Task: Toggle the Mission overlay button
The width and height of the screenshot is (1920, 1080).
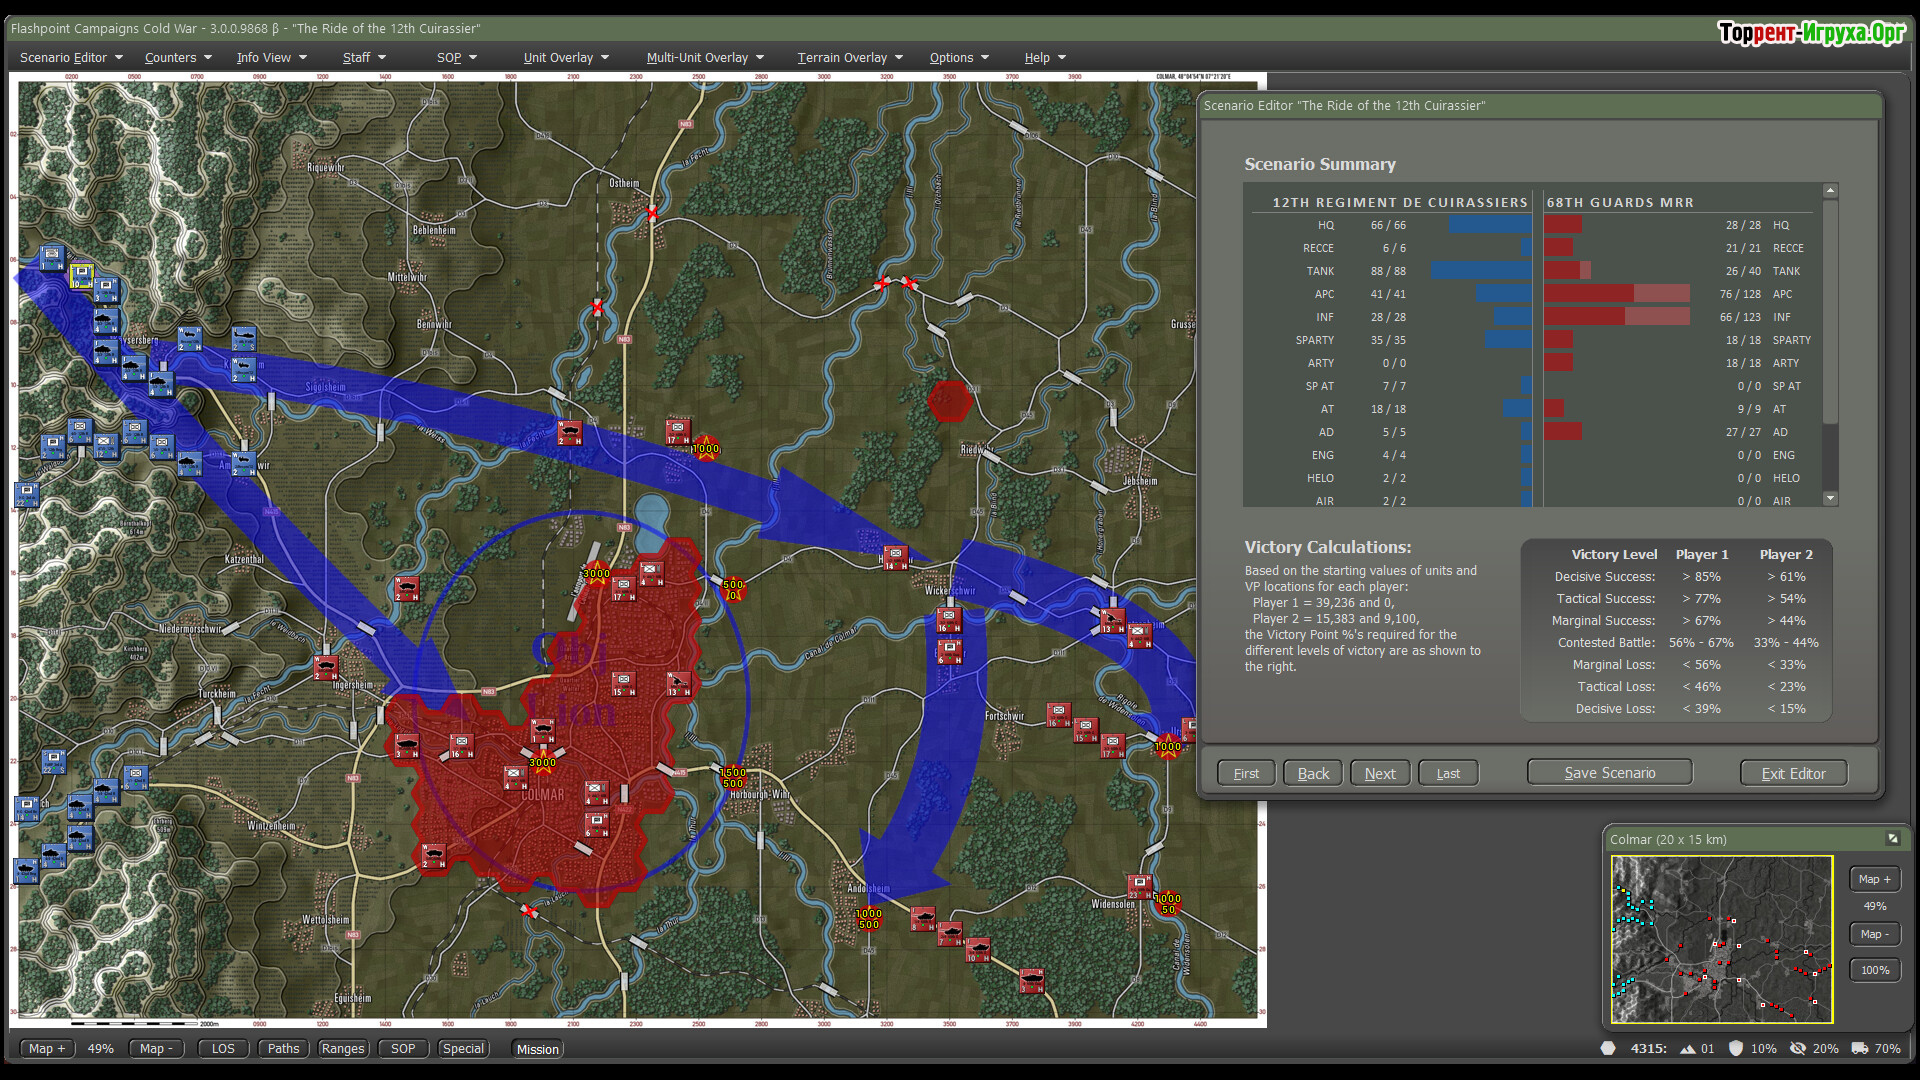Action: click(x=538, y=1049)
